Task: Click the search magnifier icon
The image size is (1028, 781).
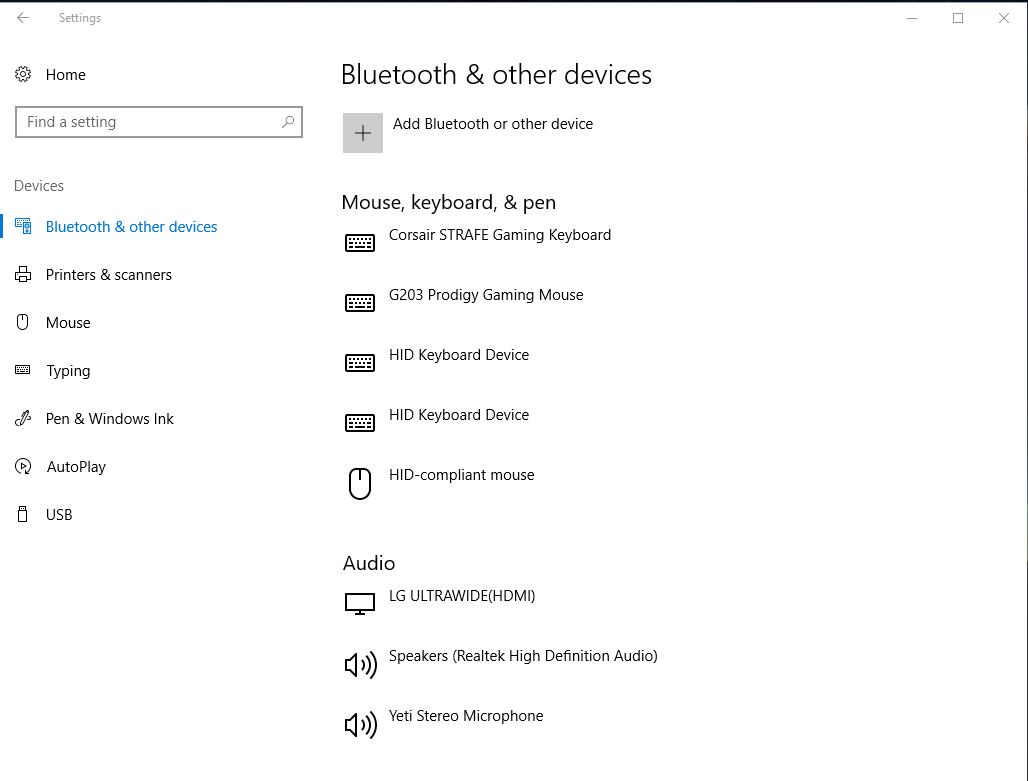Action: point(288,122)
